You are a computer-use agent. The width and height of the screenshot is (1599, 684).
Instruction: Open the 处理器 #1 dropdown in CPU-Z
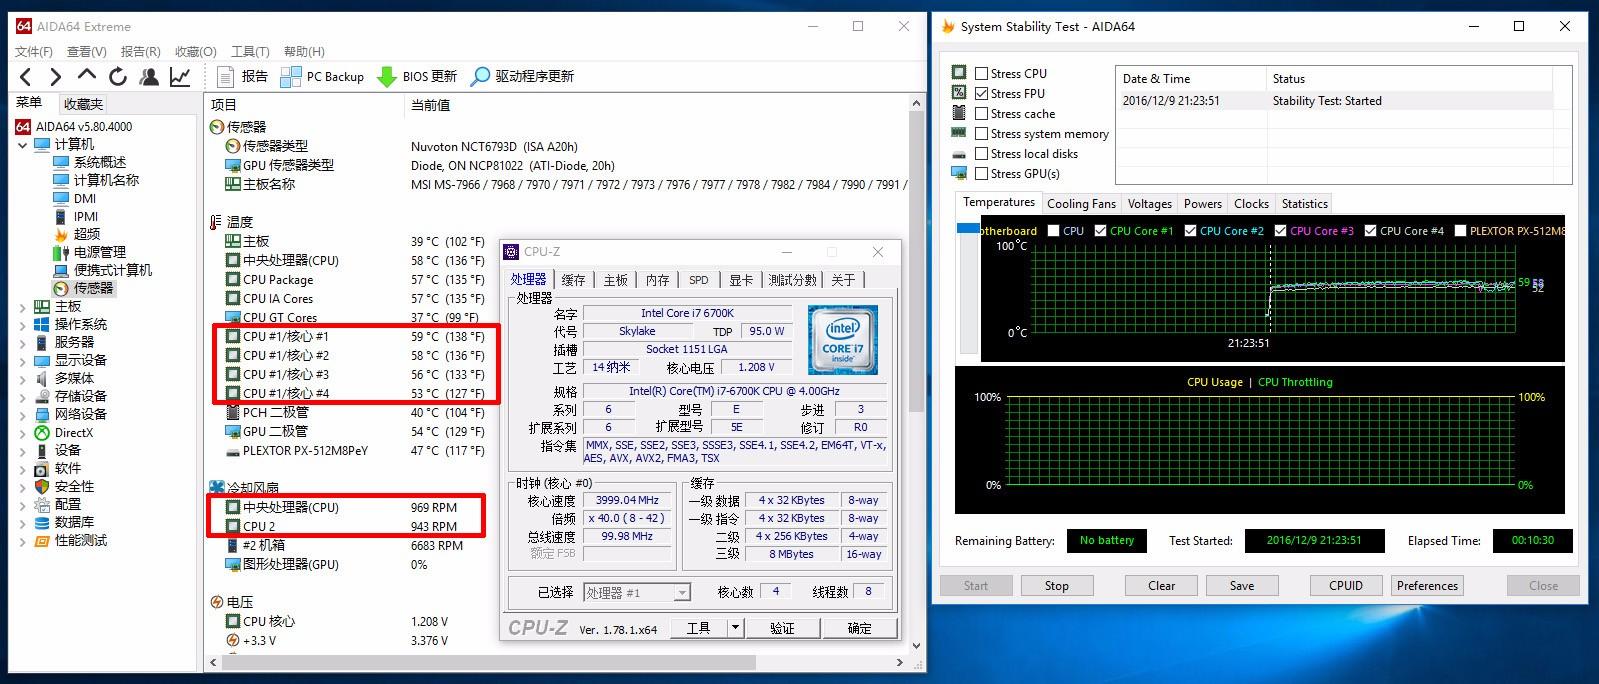coord(683,593)
